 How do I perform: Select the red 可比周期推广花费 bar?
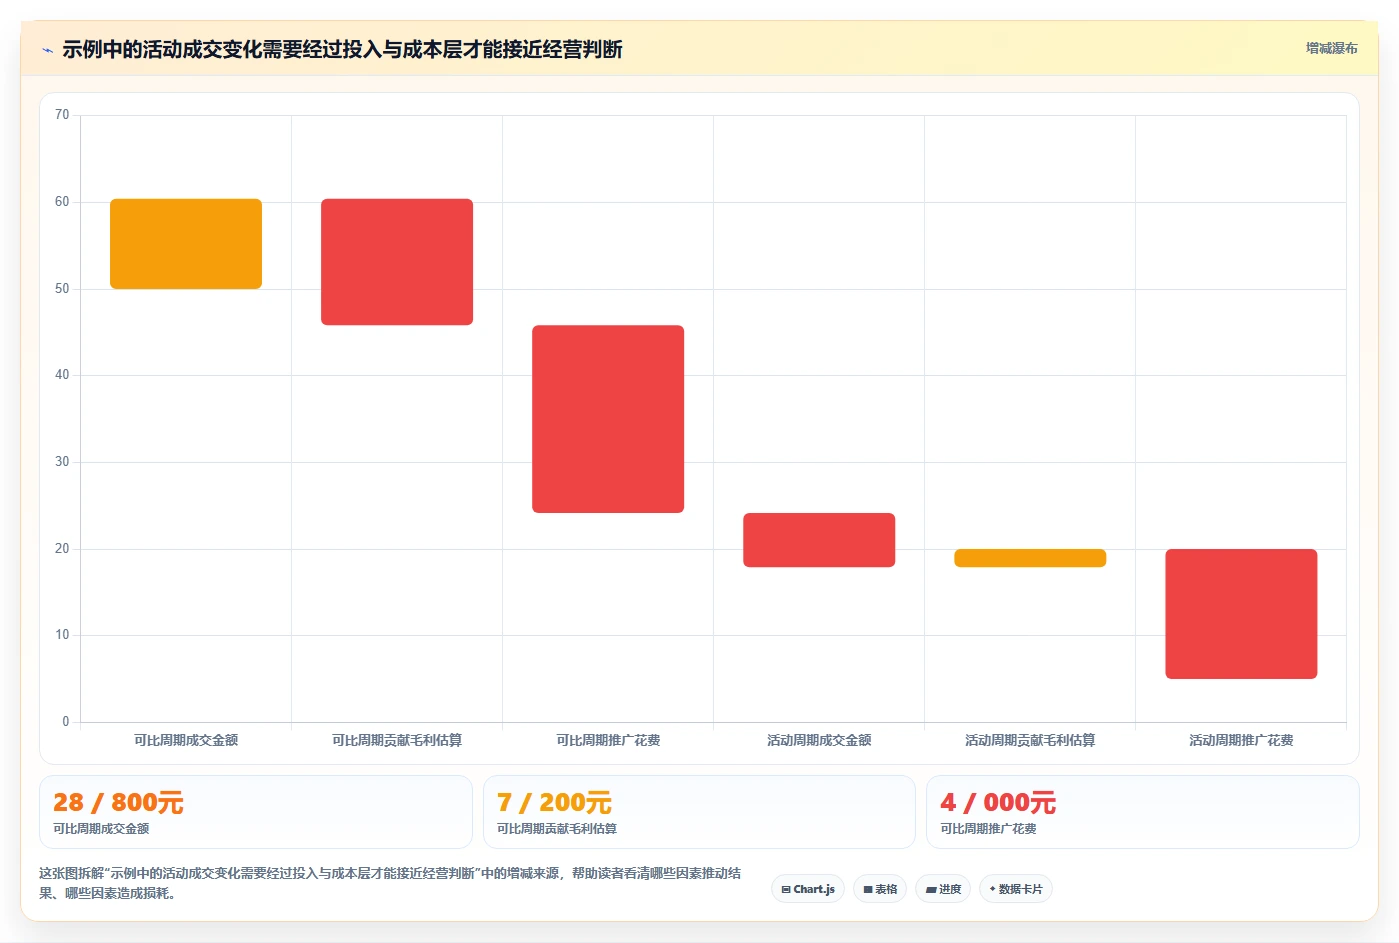click(608, 419)
